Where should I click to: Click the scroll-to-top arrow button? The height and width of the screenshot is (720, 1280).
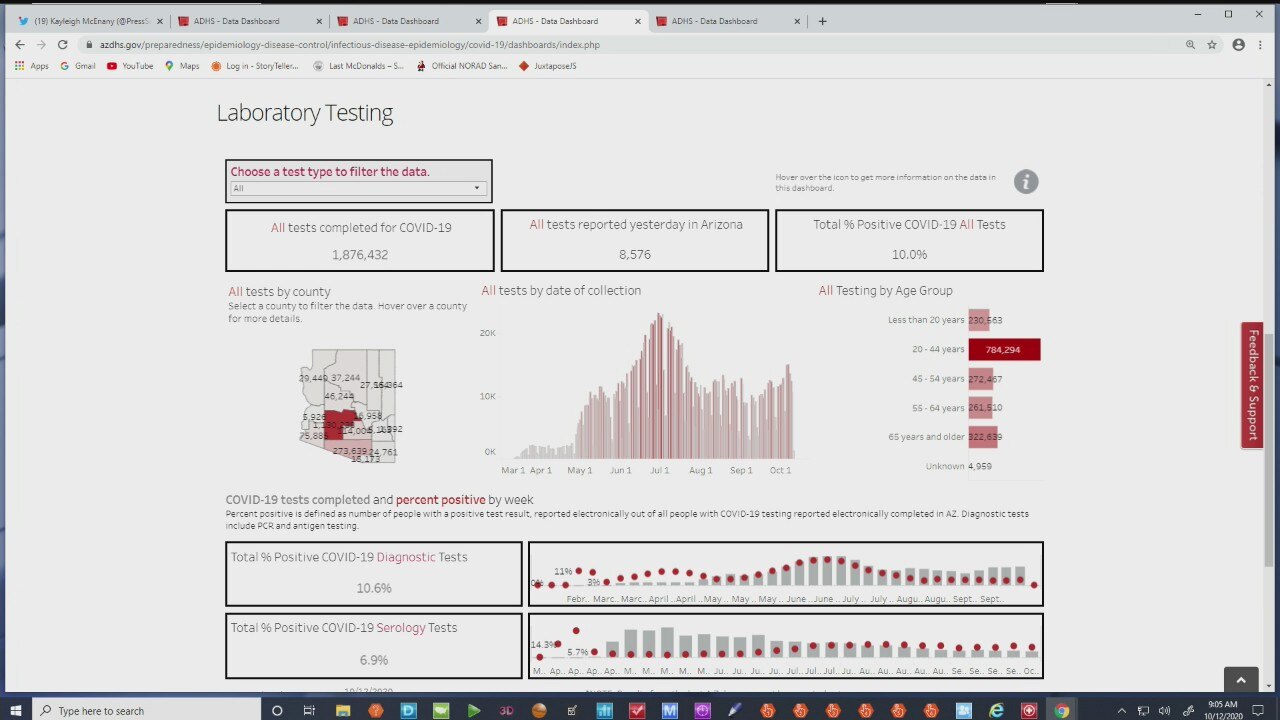click(1240, 680)
